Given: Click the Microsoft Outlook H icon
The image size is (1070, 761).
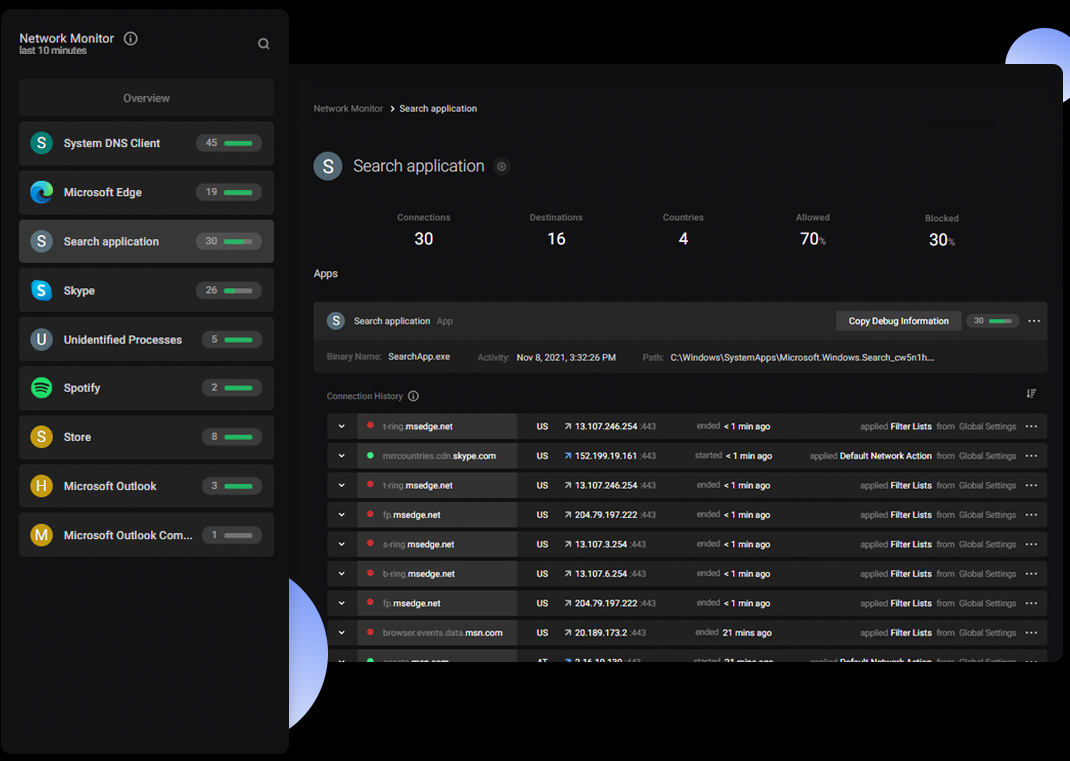Looking at the screenshot, I should pyautogui.click(x=42, y=486).
